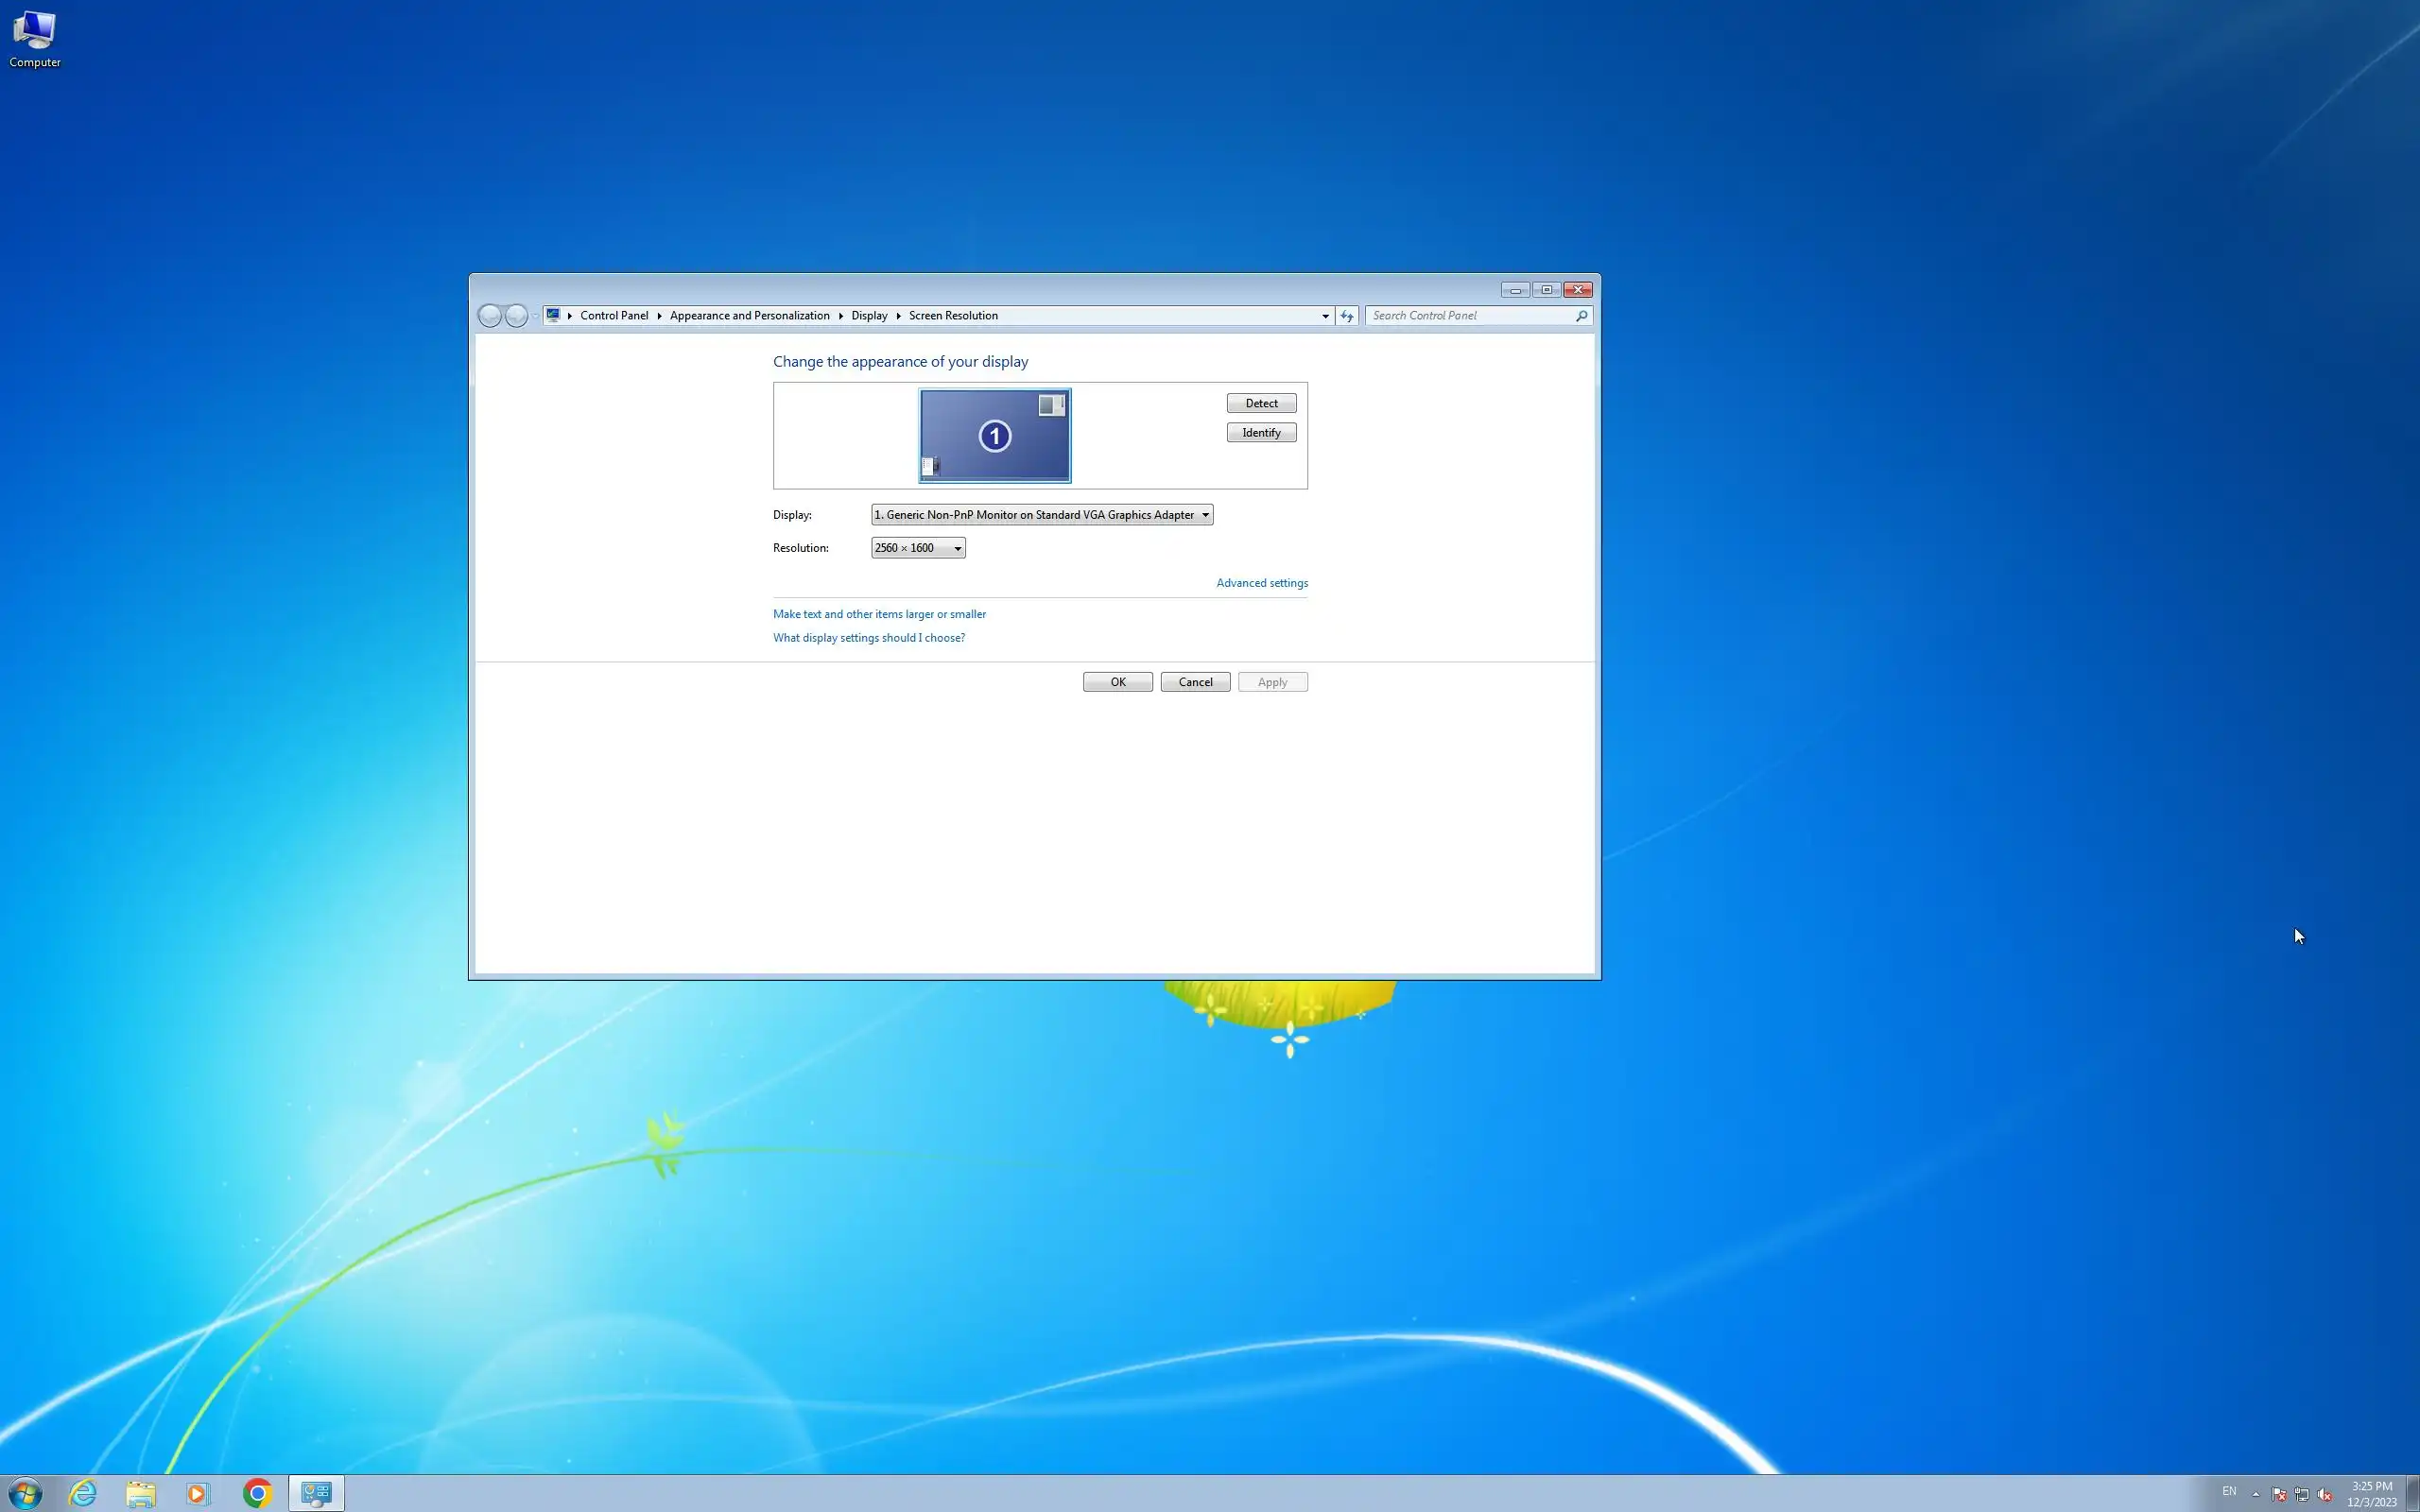
Task: Open Internet Explorer from taskbar
Action: [x=83, y=1494]
